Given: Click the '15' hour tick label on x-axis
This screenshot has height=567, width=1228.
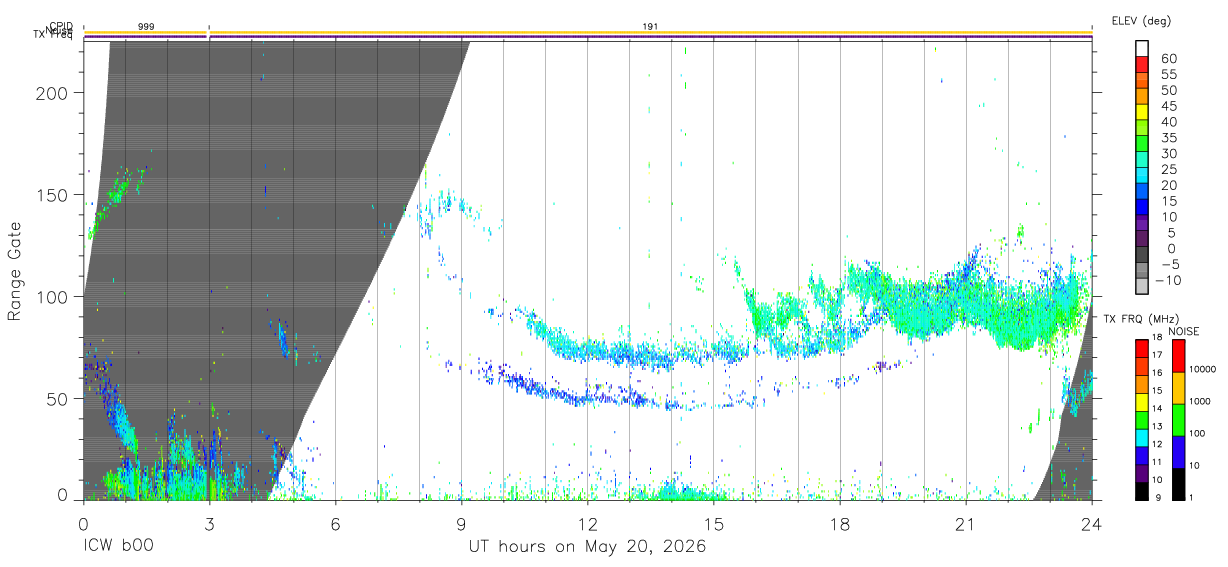Looking at the screenshot, I should (x=713, y=524).
